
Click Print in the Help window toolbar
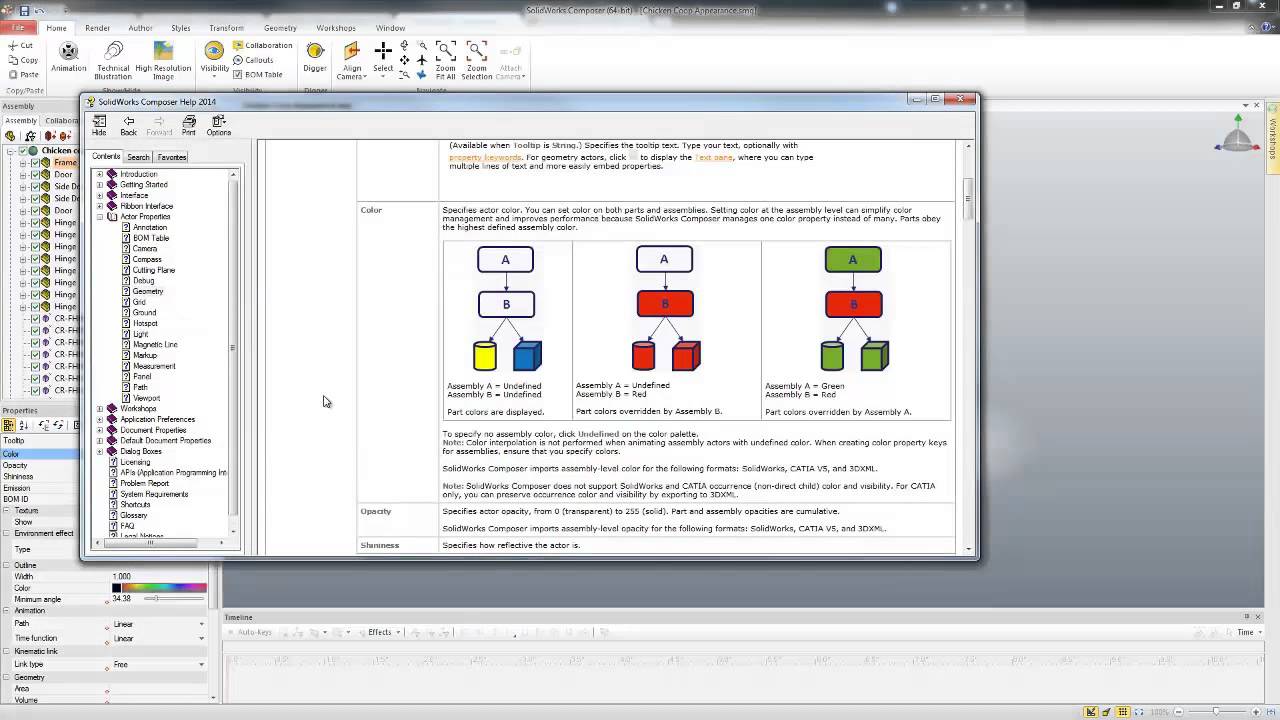pos(189,125)
